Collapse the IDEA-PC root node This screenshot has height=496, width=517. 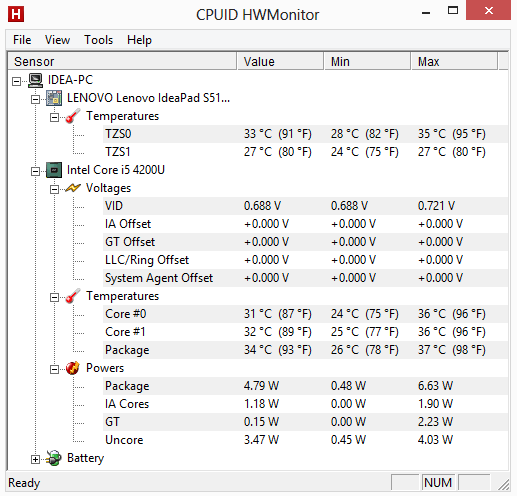[x=16, y=81]
